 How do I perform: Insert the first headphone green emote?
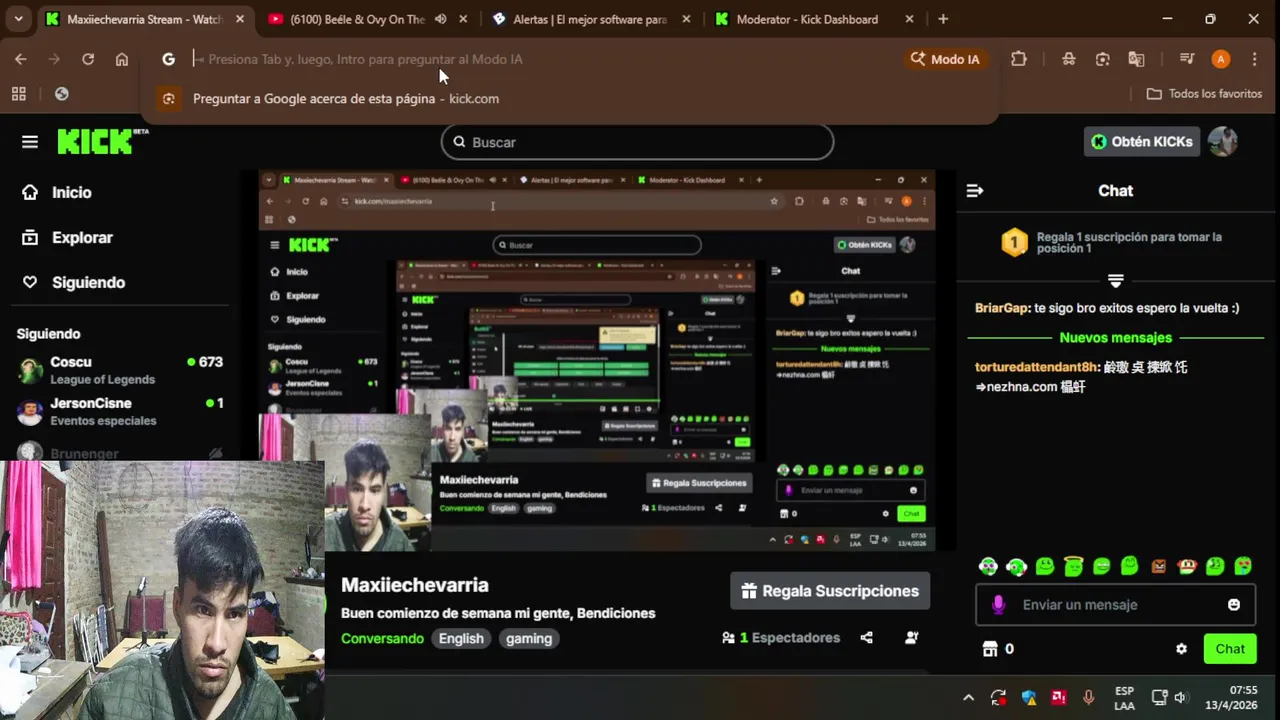coord(988,567)
